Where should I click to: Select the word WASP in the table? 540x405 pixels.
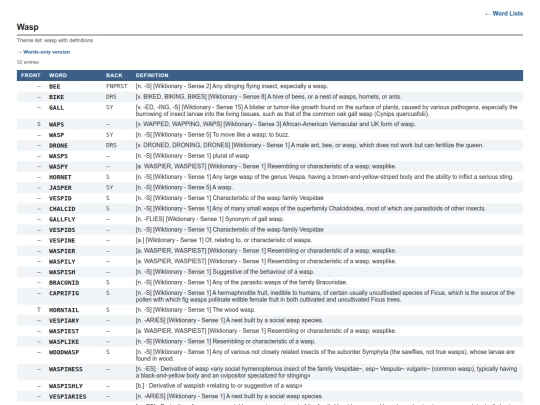pos(56,135)
